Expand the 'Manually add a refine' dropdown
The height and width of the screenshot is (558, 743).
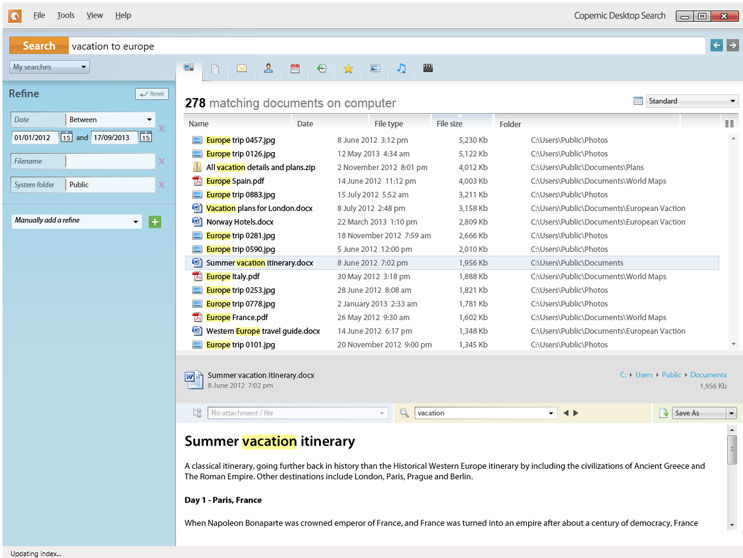coord(77,221)
